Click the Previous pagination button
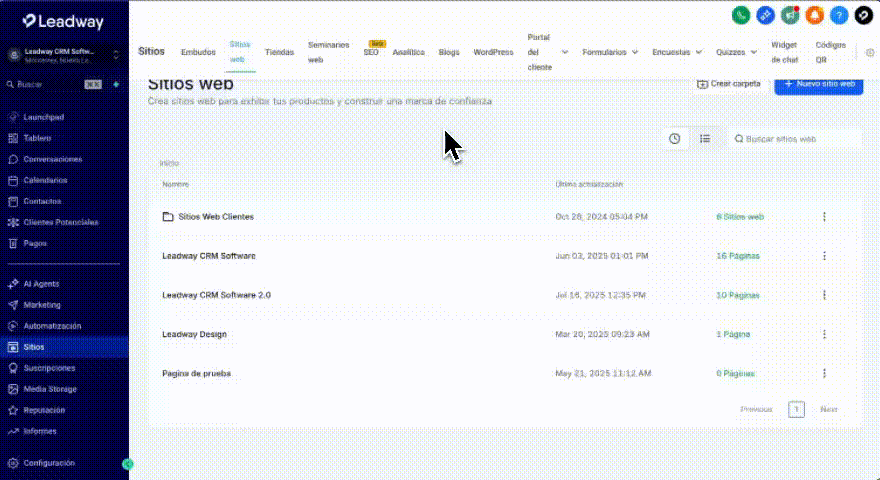880x480 pixels. coord(756,409)
